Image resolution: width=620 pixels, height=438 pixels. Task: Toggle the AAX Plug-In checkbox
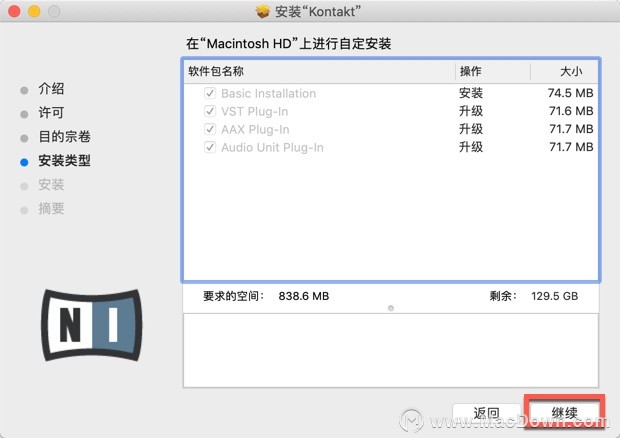[x=210, y=129]
